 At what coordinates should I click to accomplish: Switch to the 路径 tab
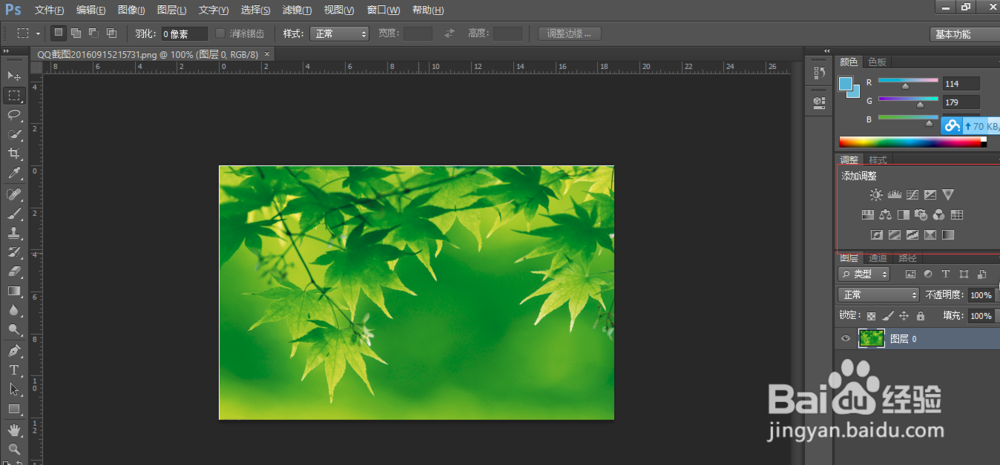point(907,258)
